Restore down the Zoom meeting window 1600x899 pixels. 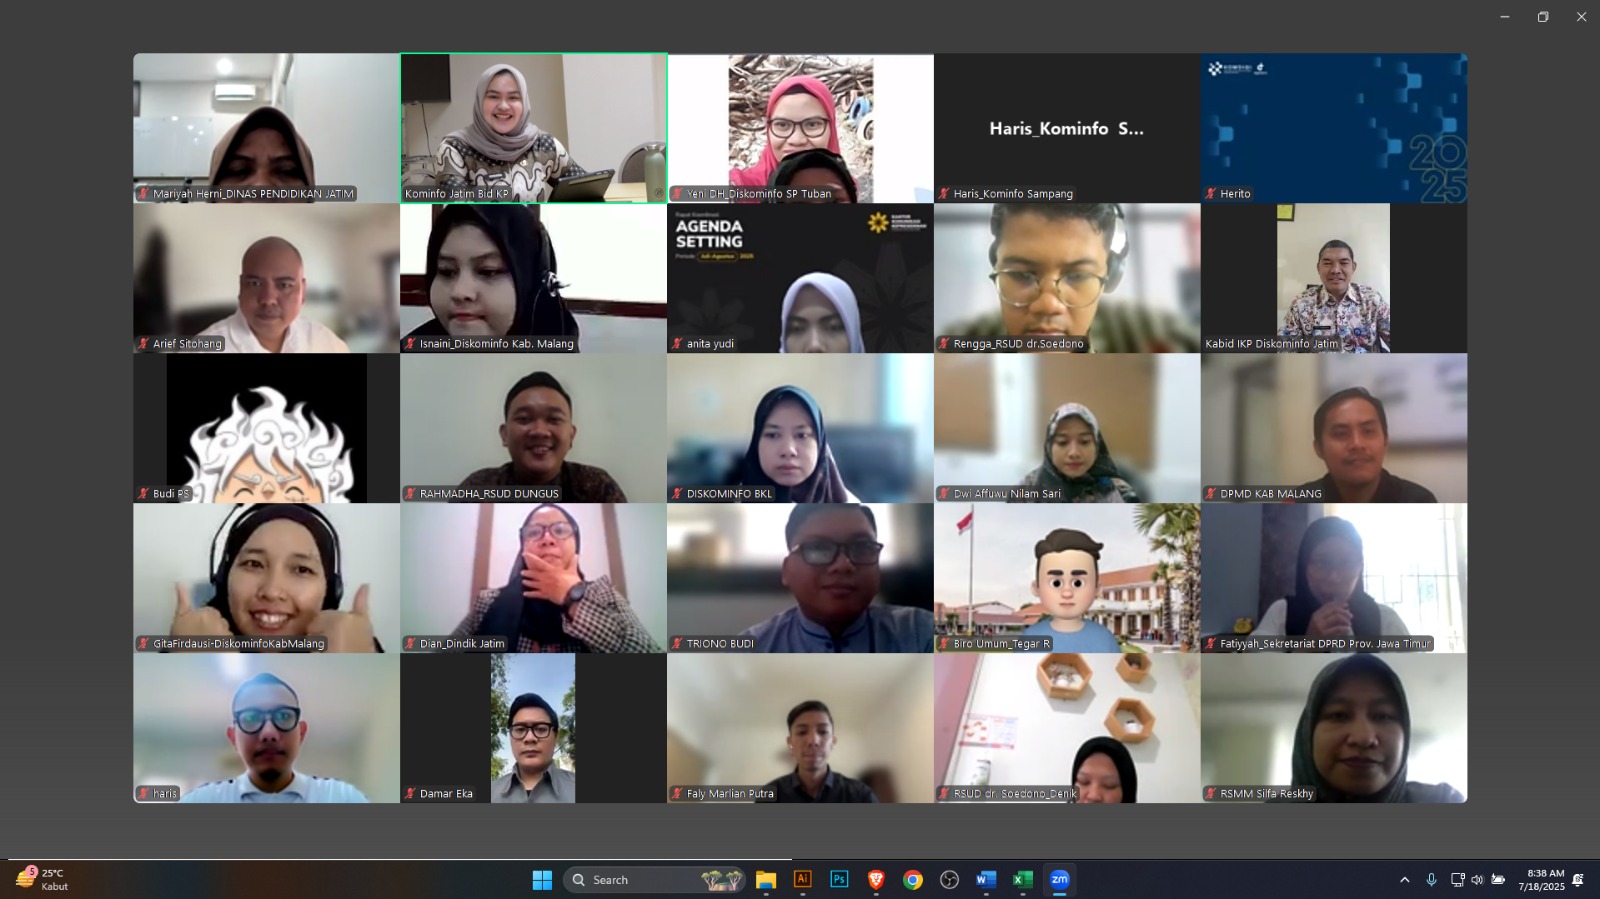coord(1543,17)
